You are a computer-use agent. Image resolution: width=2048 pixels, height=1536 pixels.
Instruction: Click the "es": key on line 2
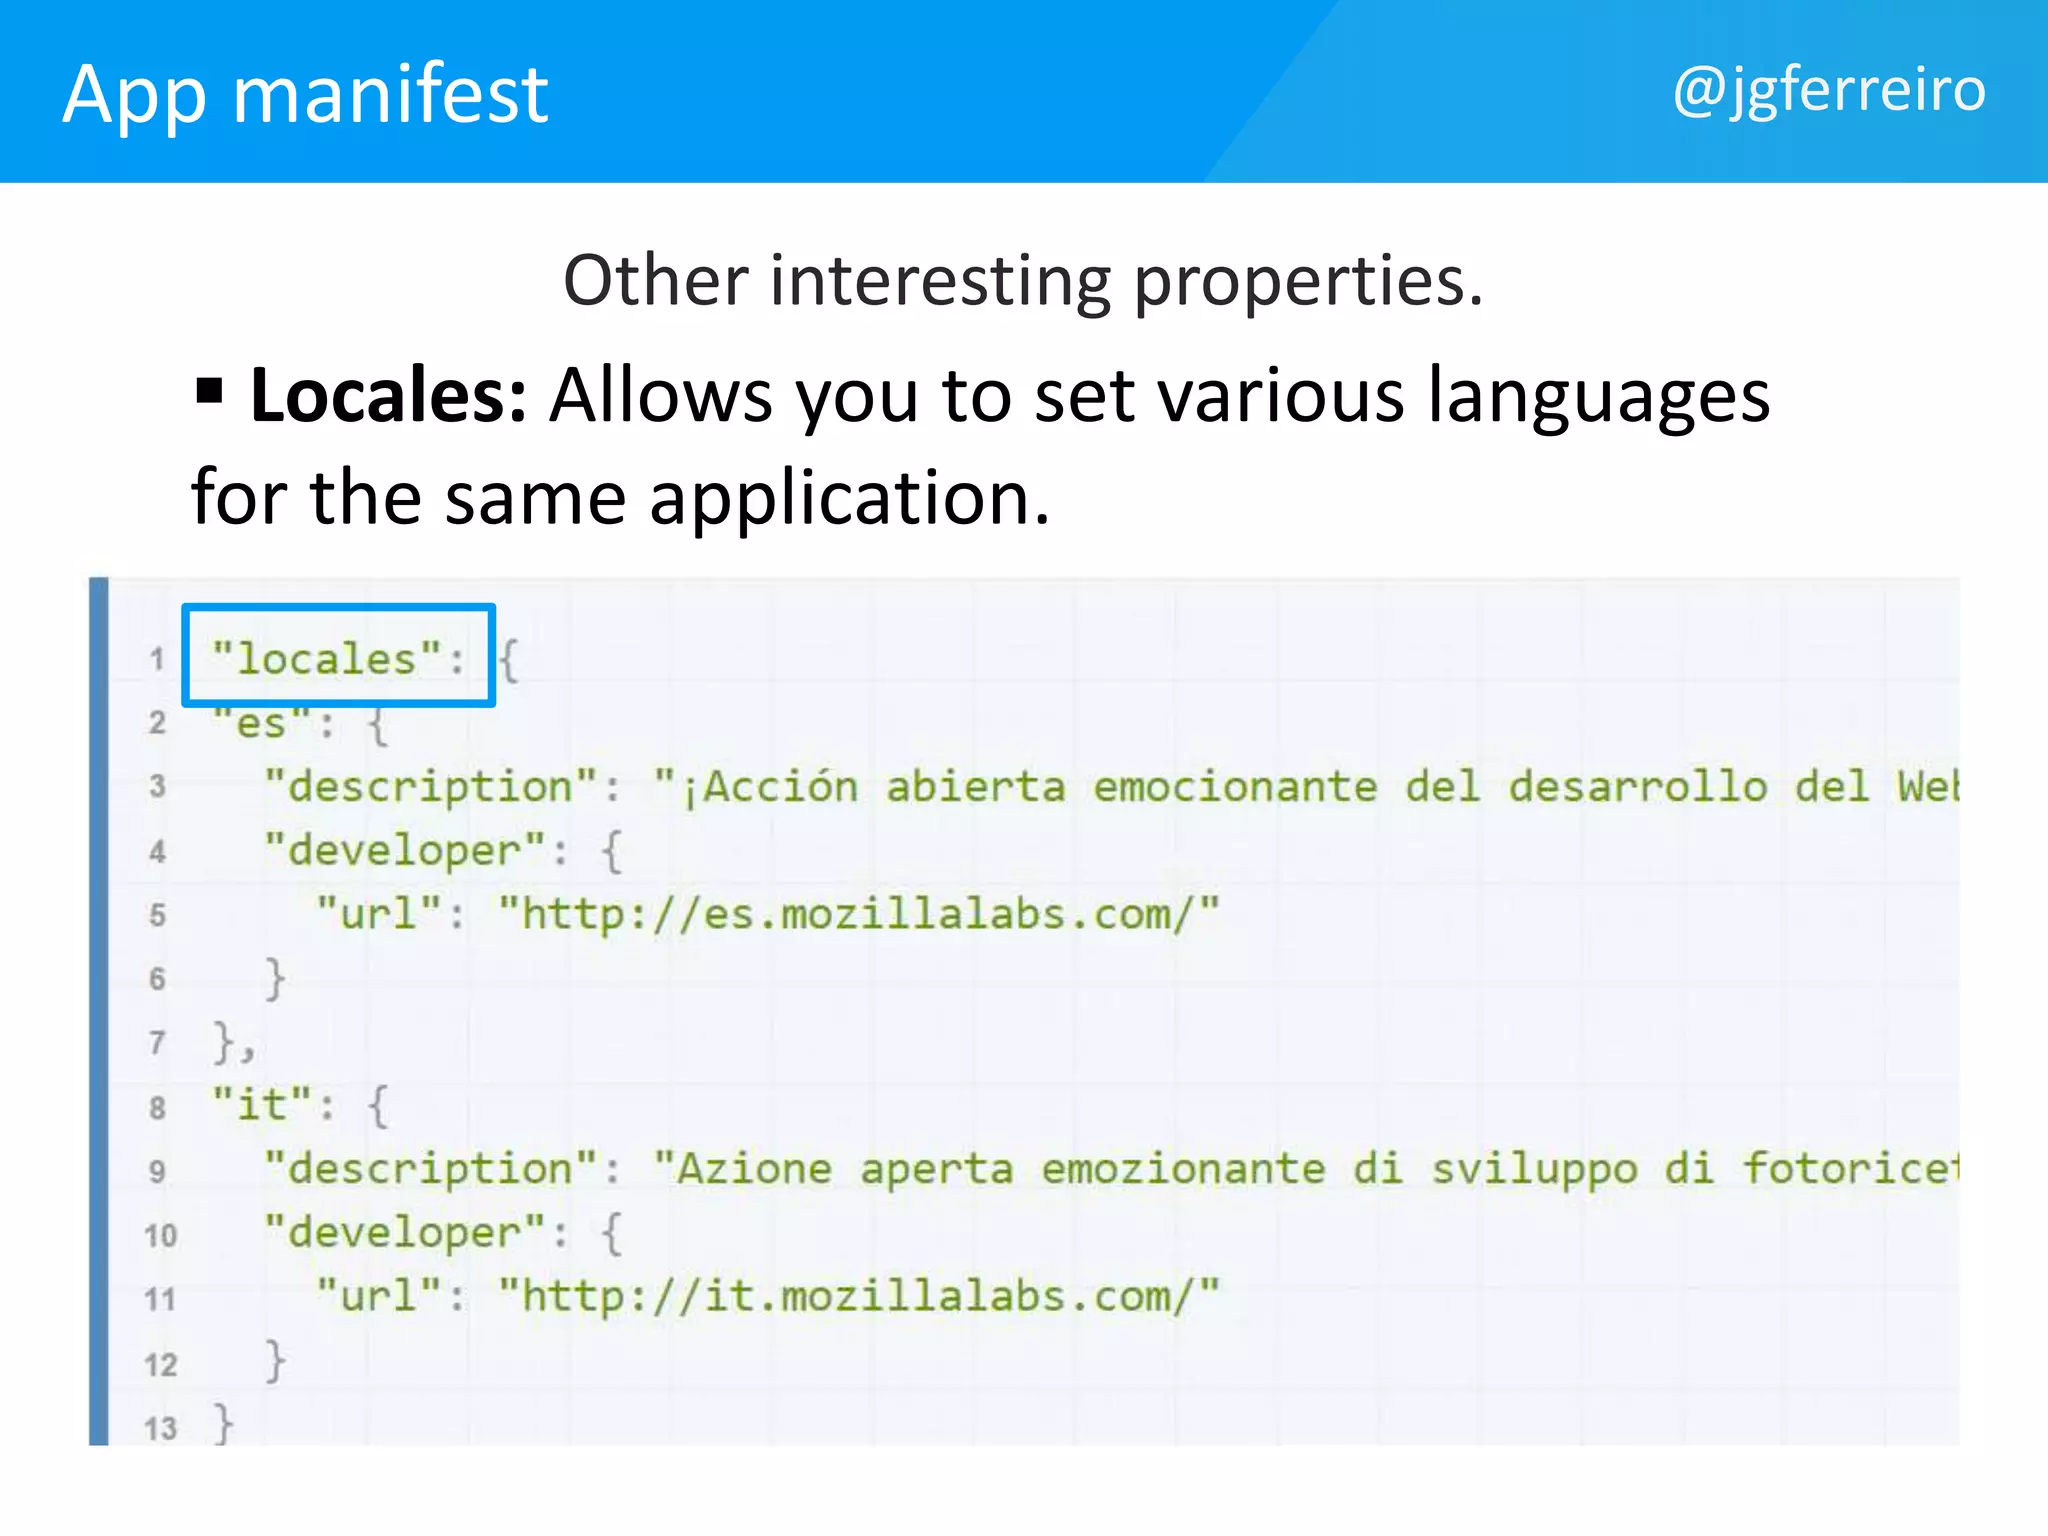[275, 723]
